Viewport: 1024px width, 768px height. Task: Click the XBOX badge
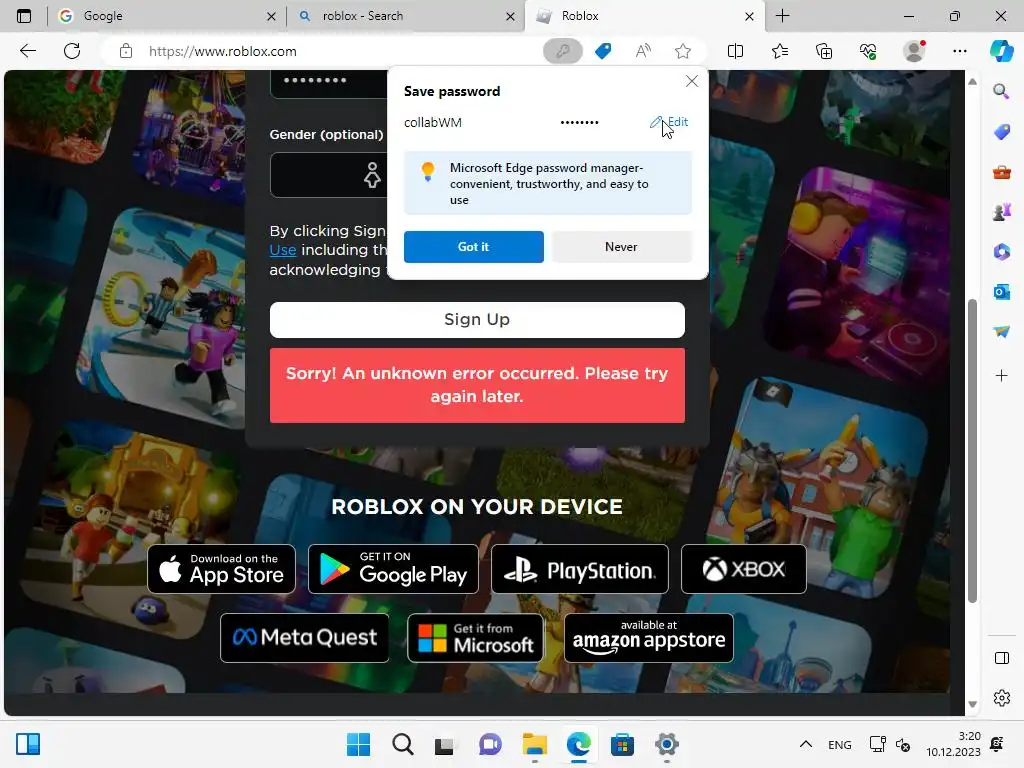click(x=744, y=569)
